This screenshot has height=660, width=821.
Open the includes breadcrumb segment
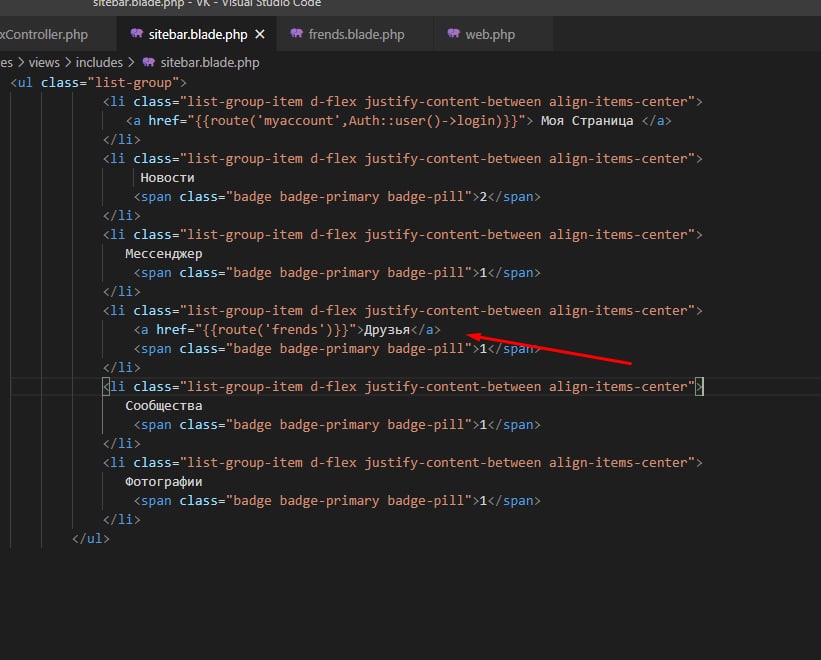(x=99, y=62)
